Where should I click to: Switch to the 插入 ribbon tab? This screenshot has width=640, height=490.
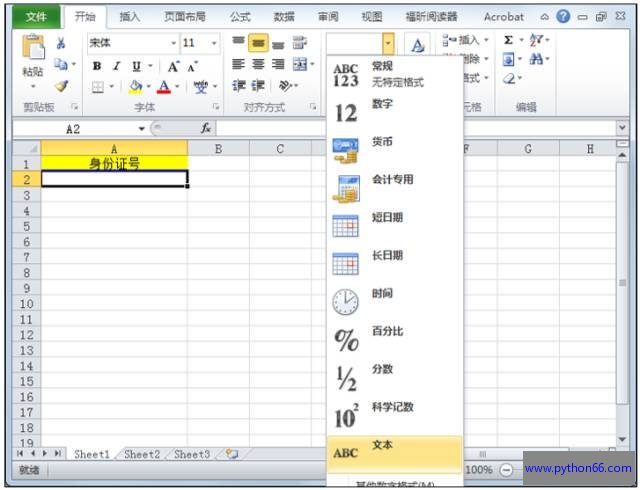[130, 16]
